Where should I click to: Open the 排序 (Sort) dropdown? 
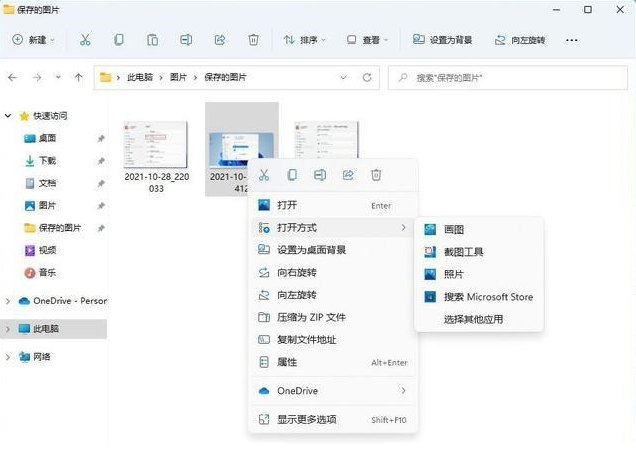(304, 40)
